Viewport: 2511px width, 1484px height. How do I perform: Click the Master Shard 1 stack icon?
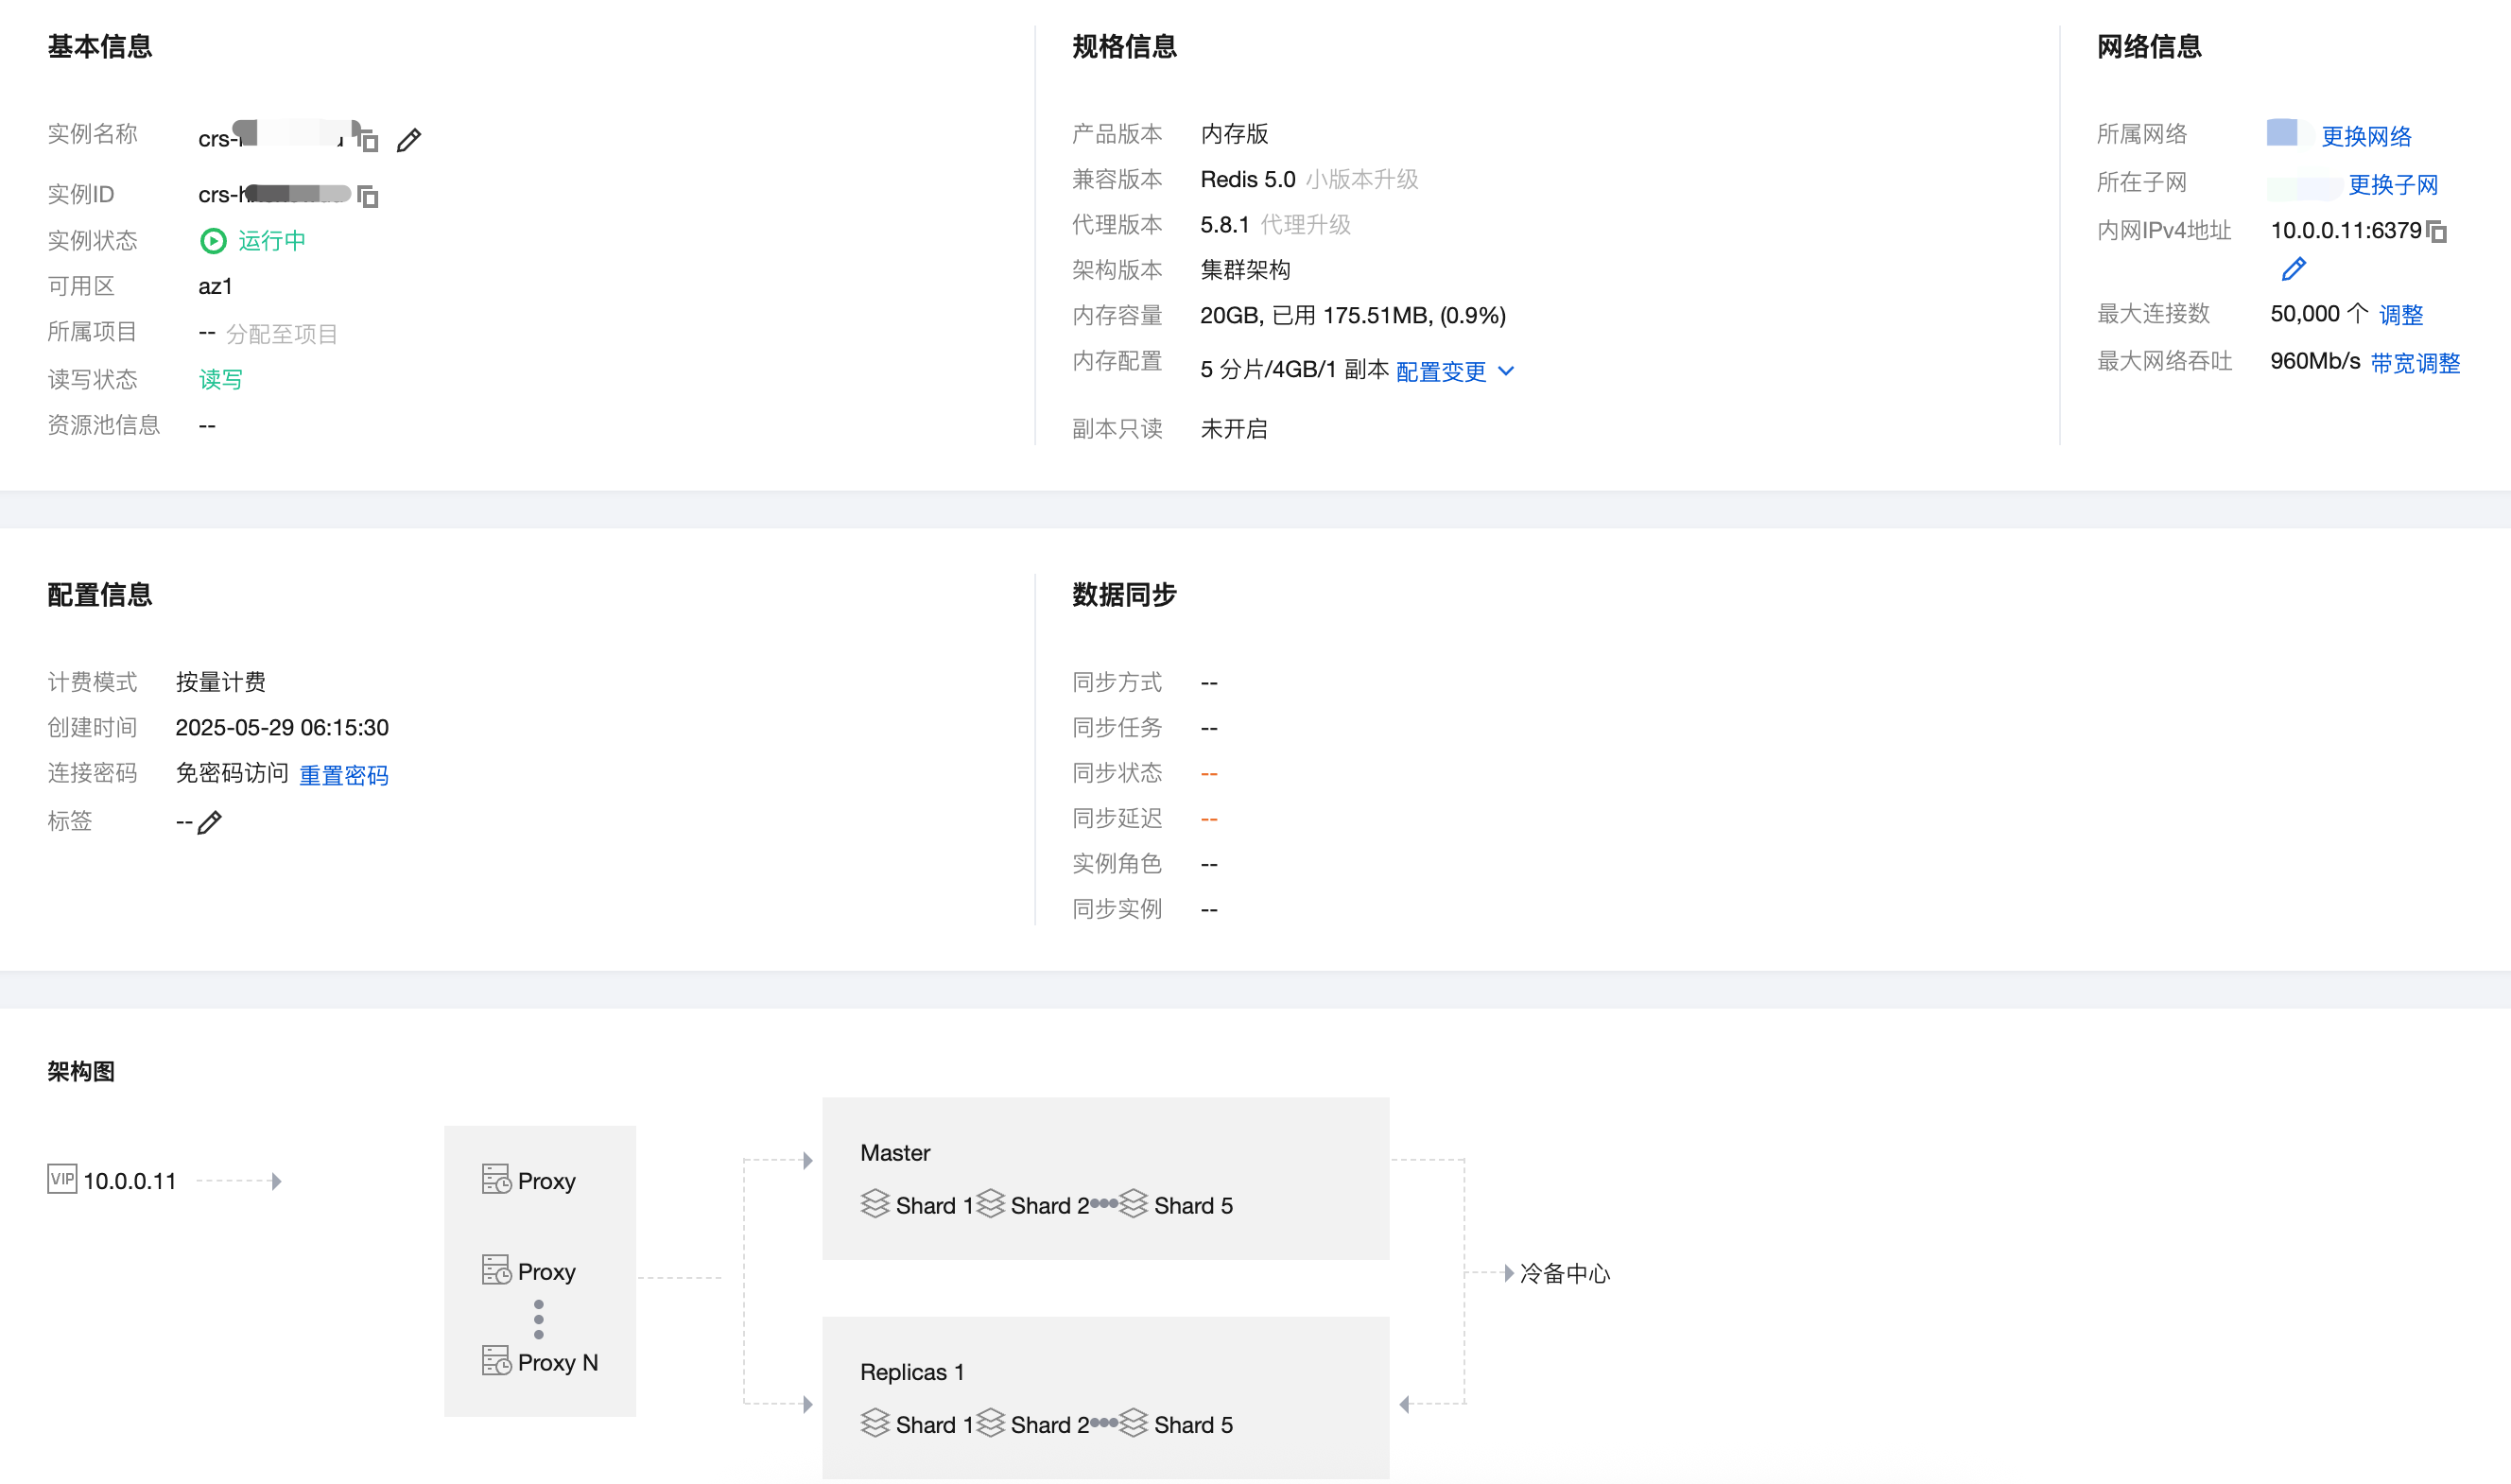pos(875,1203)
